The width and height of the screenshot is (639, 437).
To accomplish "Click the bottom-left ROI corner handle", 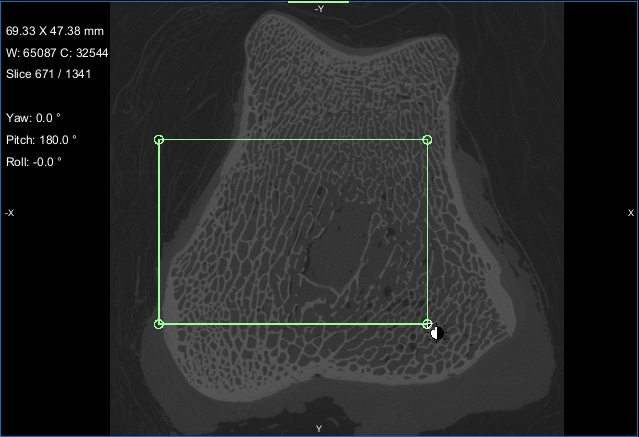I will 159,324.
